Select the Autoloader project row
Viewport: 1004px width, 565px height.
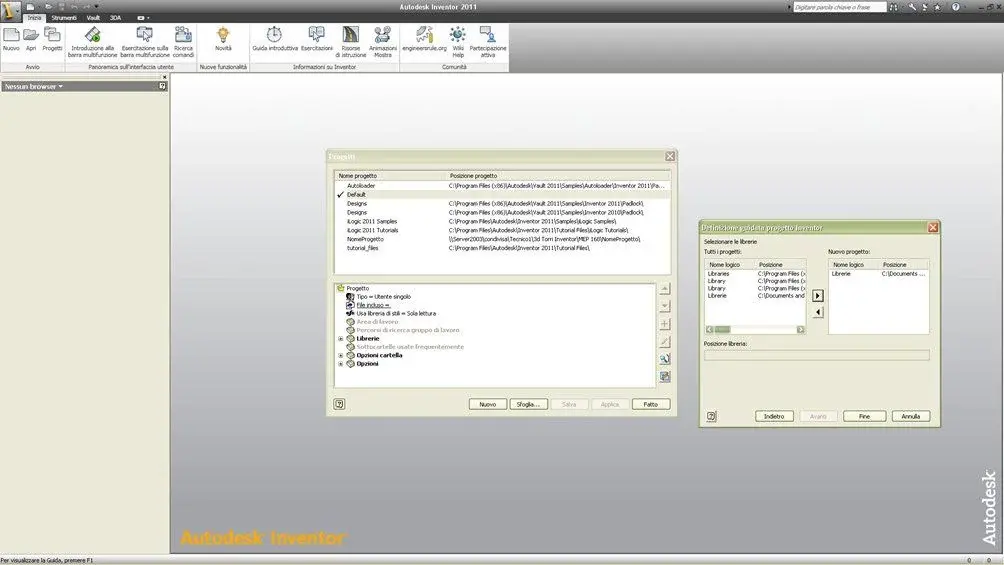[503, 186]
